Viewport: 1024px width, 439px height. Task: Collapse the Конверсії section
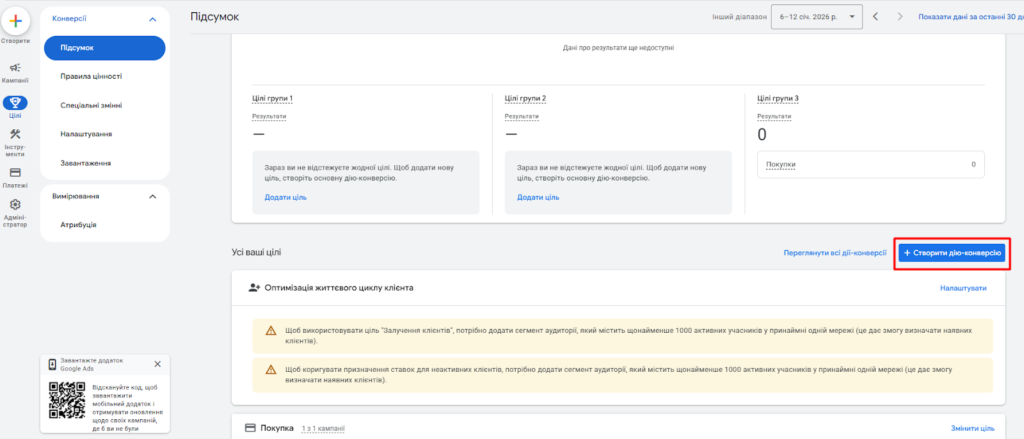coord(152,19)
